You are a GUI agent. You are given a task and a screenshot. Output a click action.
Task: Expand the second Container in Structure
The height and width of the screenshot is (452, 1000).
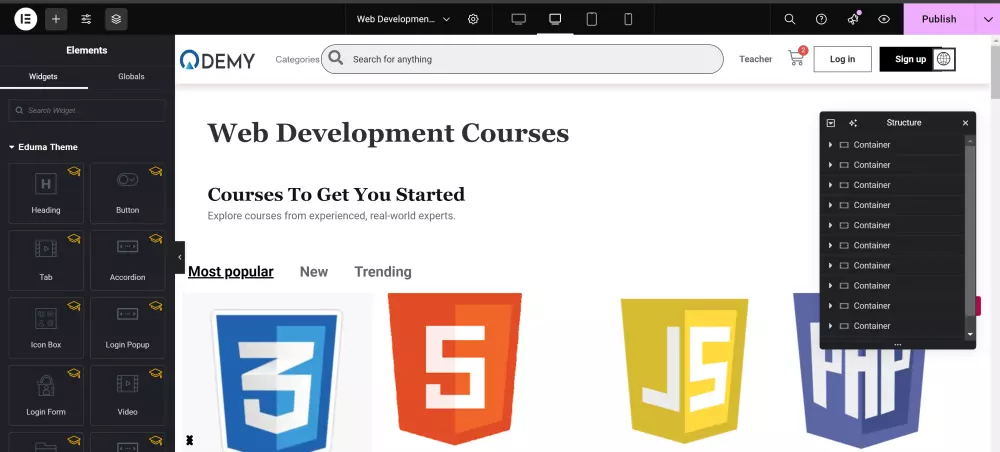tap(830, 165)
